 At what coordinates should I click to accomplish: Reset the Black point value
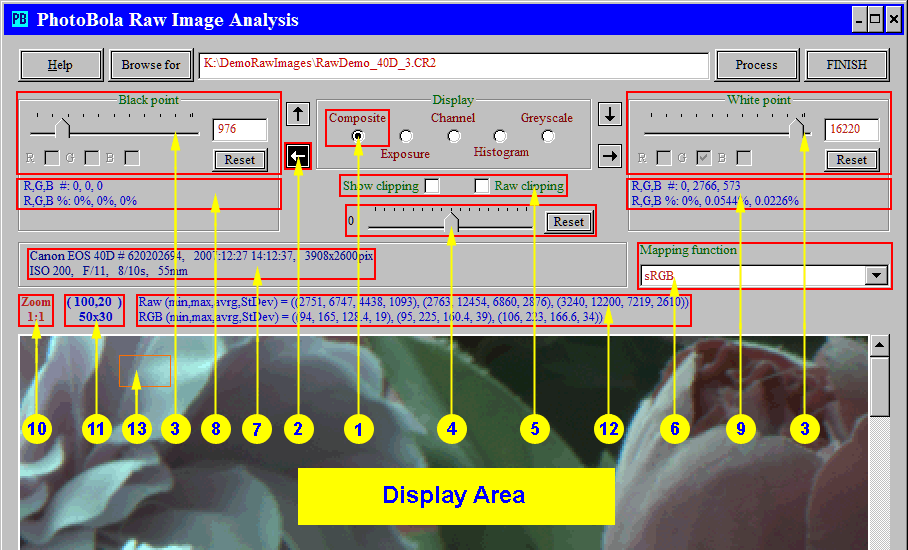click(x=240, y=159)
